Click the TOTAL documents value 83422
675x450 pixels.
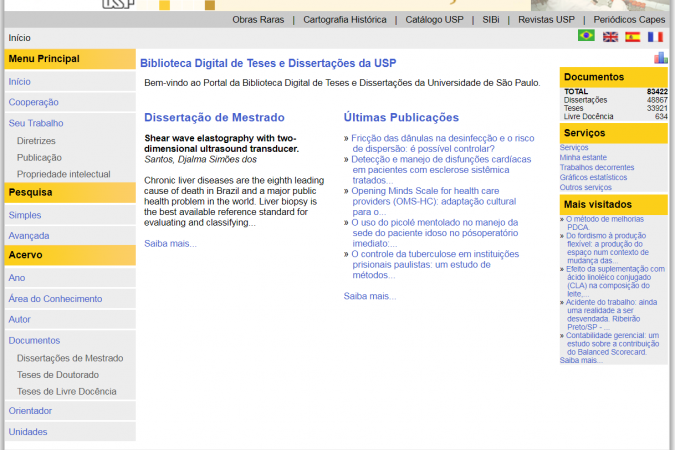657,92
